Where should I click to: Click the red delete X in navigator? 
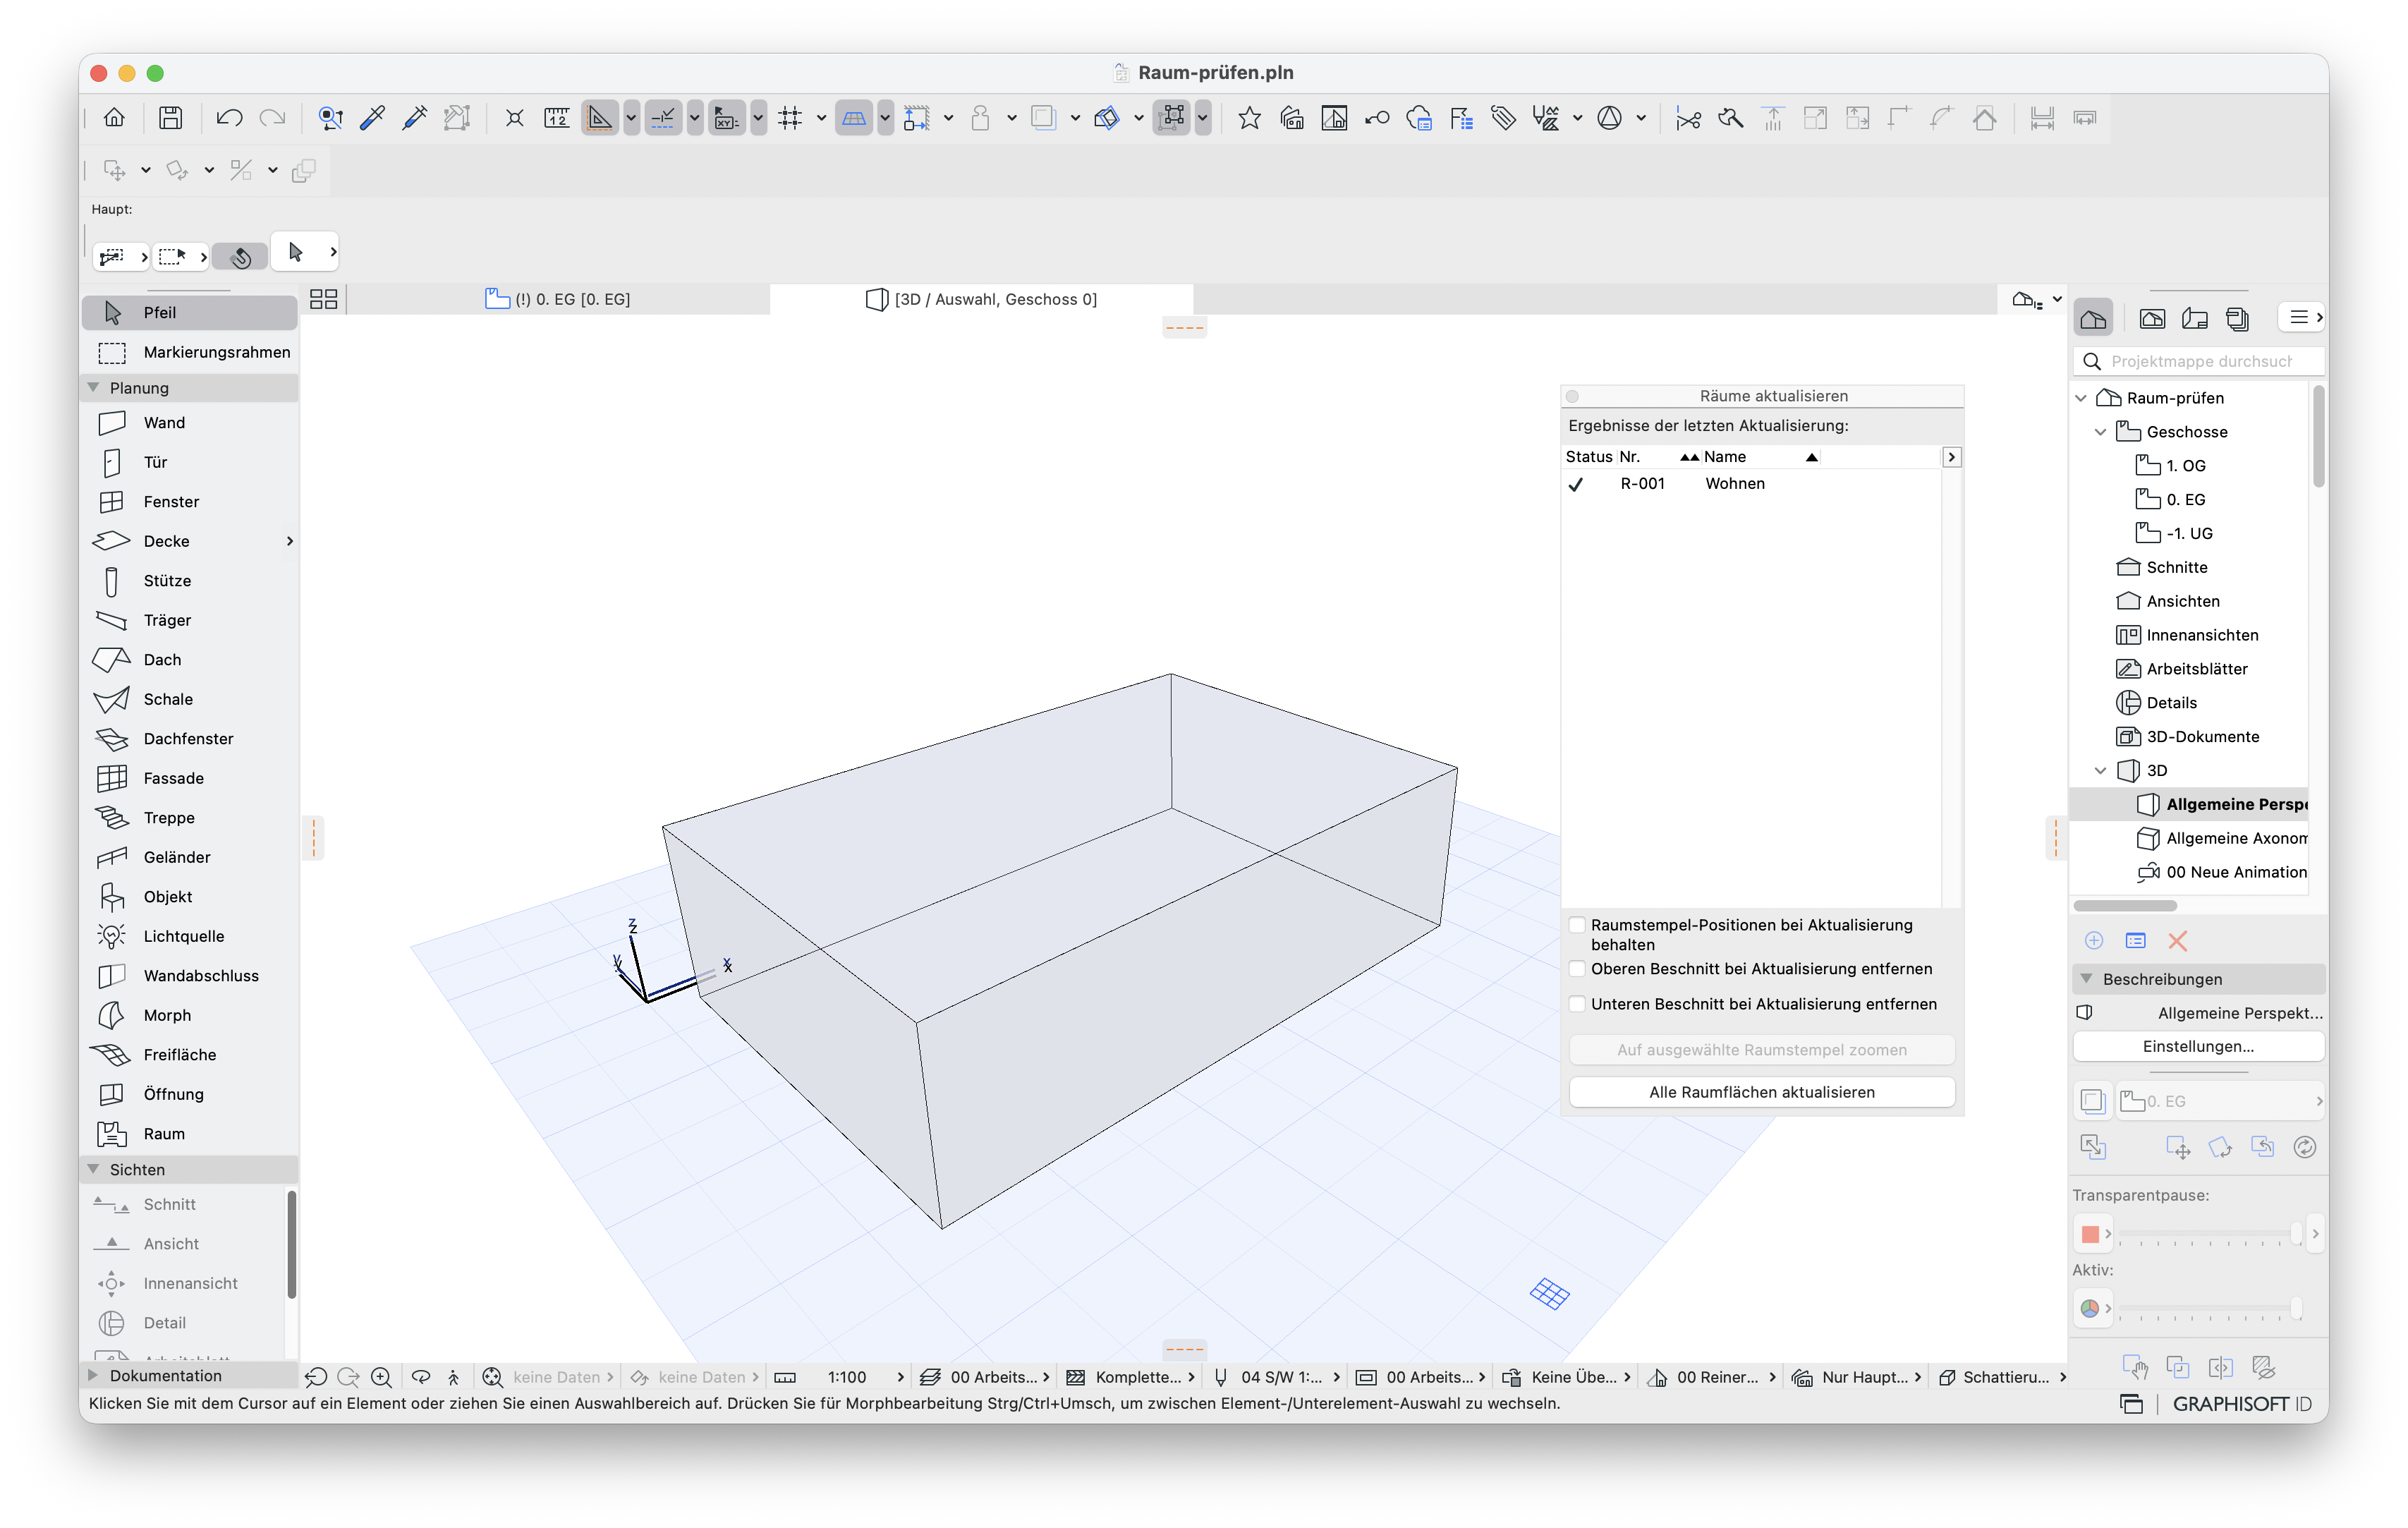[2178, 941]
